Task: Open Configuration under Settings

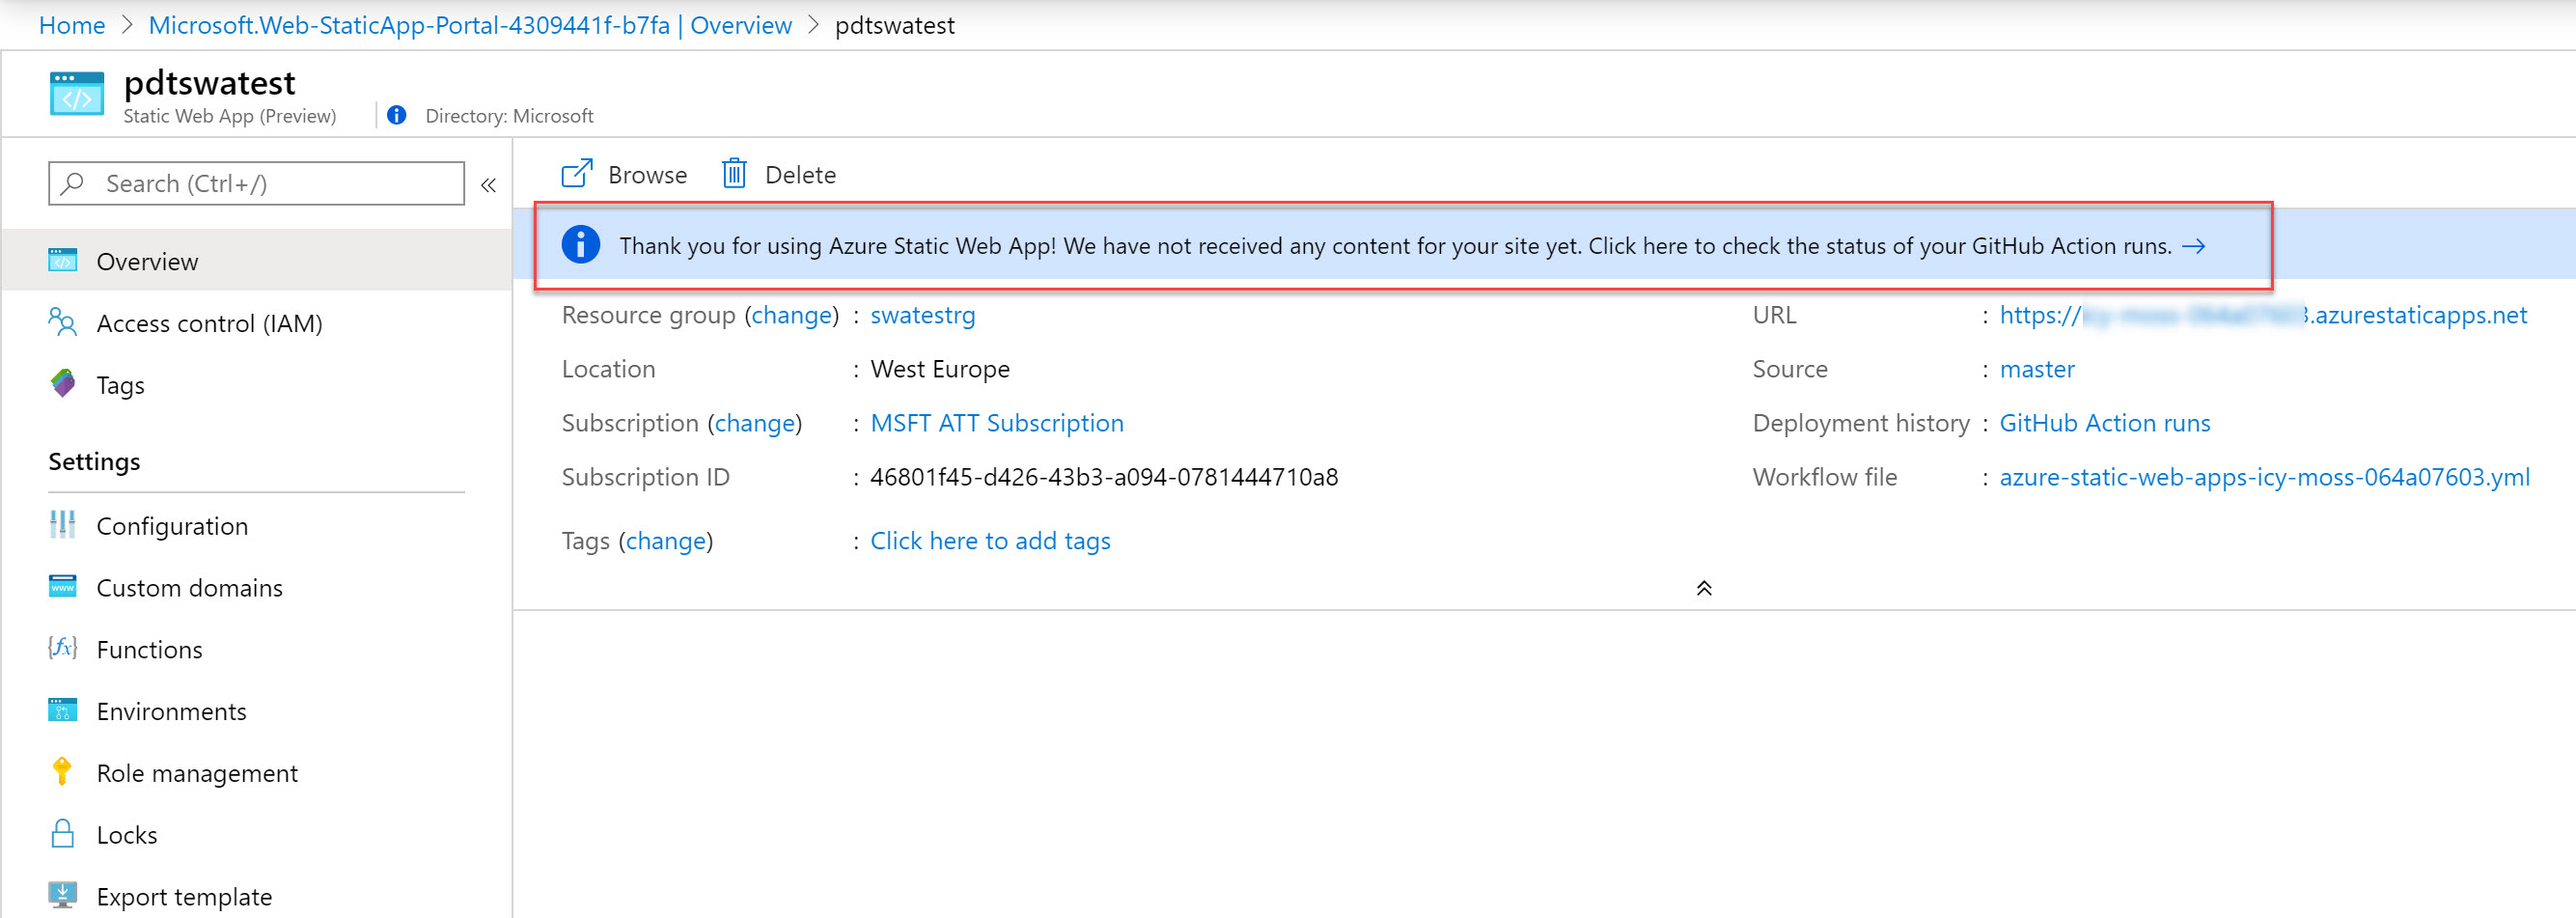Action: [x=172, y=525]
